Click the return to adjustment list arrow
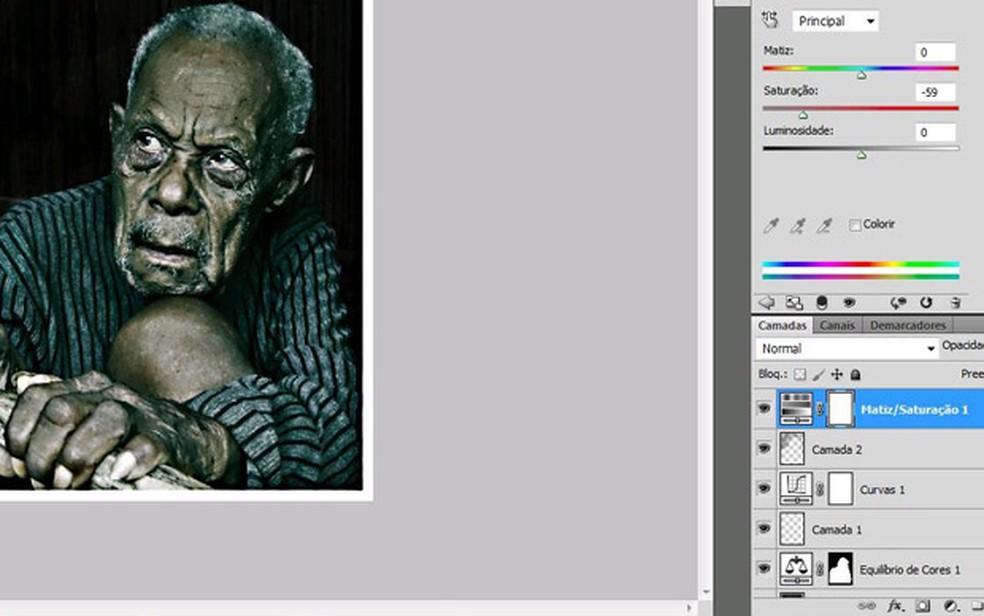Viewport: 984px width, 616px height. 767,302
